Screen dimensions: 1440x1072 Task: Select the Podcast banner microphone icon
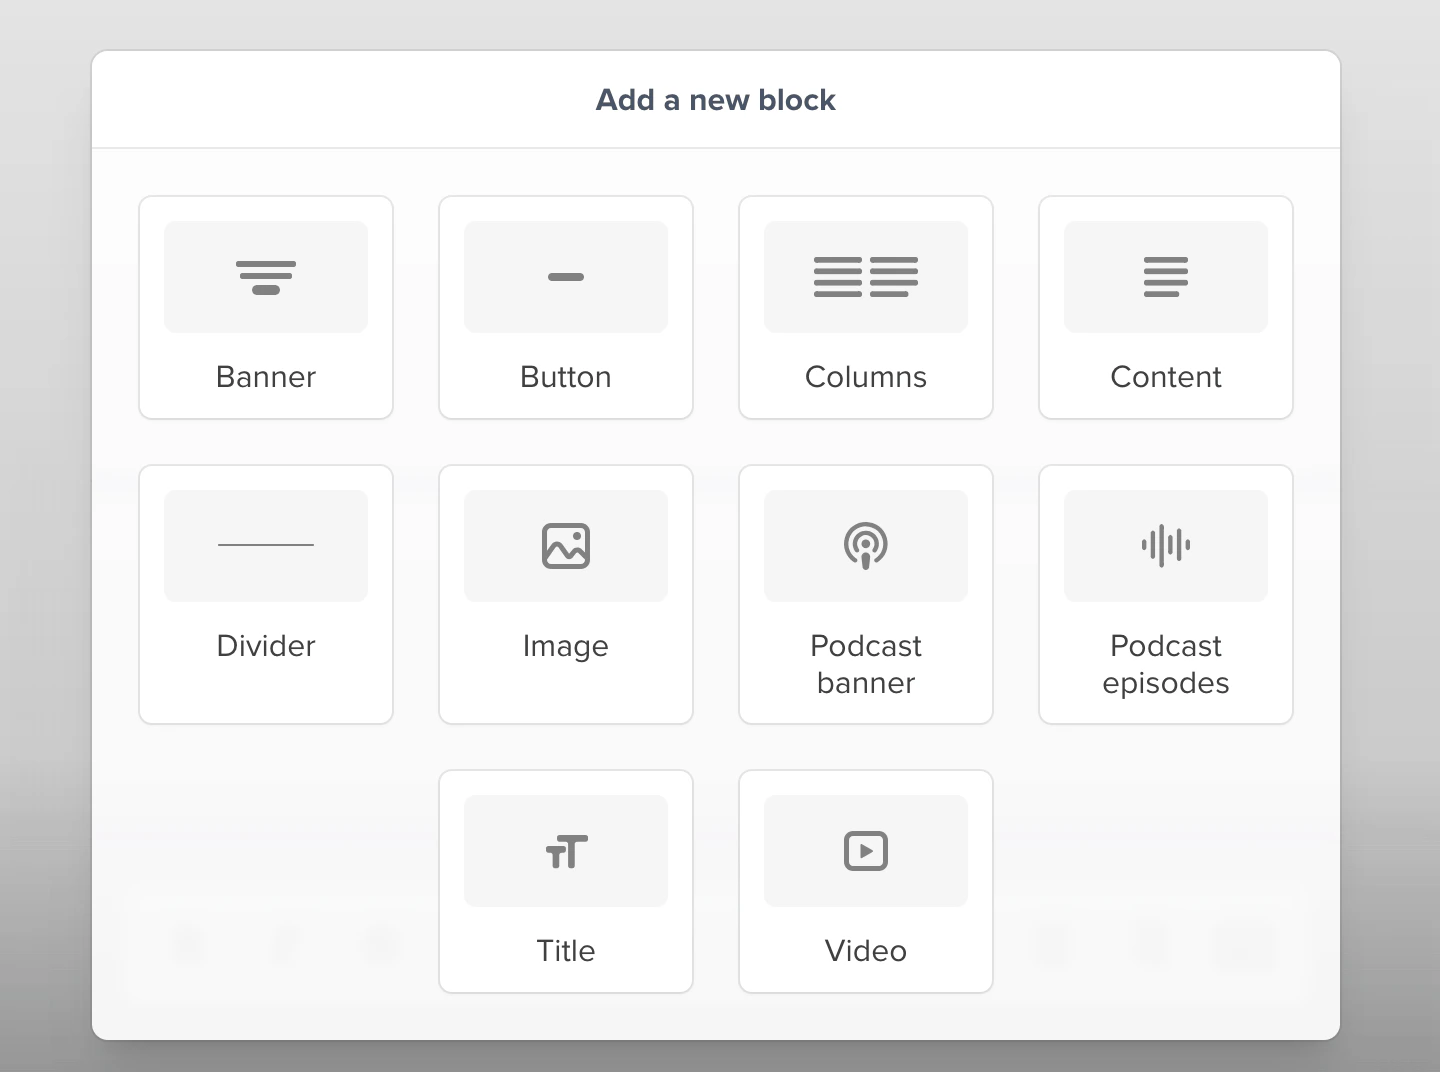[865, 545]
